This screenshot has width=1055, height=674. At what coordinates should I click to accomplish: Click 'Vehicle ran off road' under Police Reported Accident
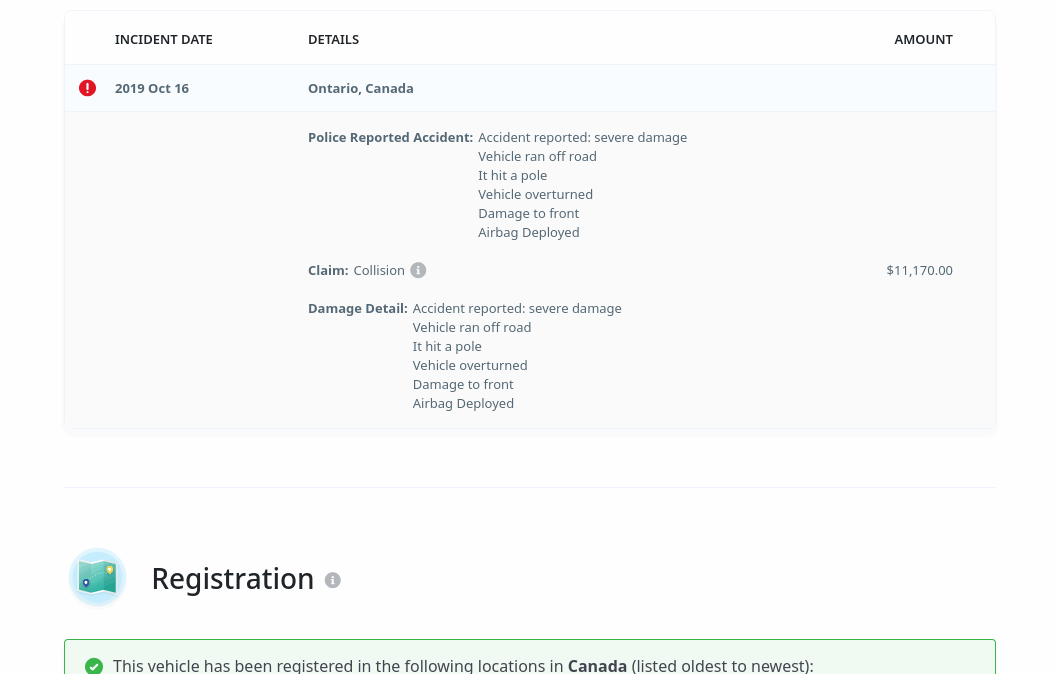tap(538, 157)
